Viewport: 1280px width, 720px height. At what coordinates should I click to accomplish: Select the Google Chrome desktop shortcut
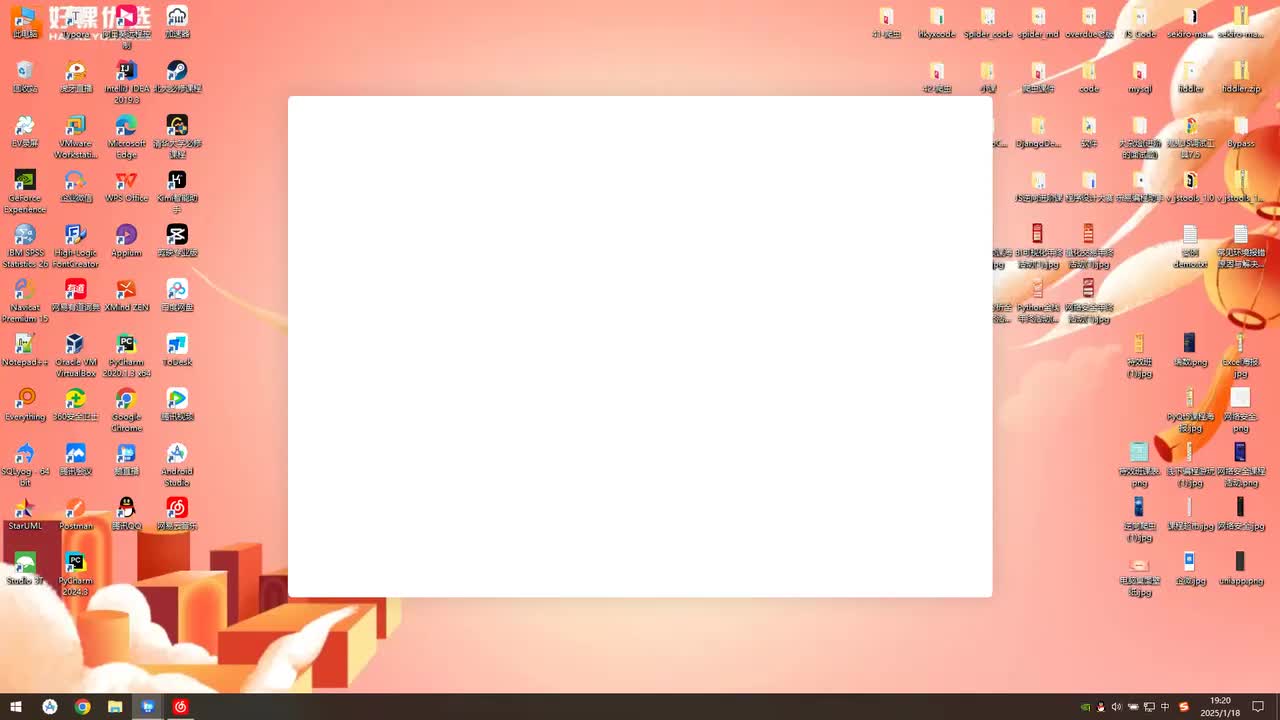point(126,410)
